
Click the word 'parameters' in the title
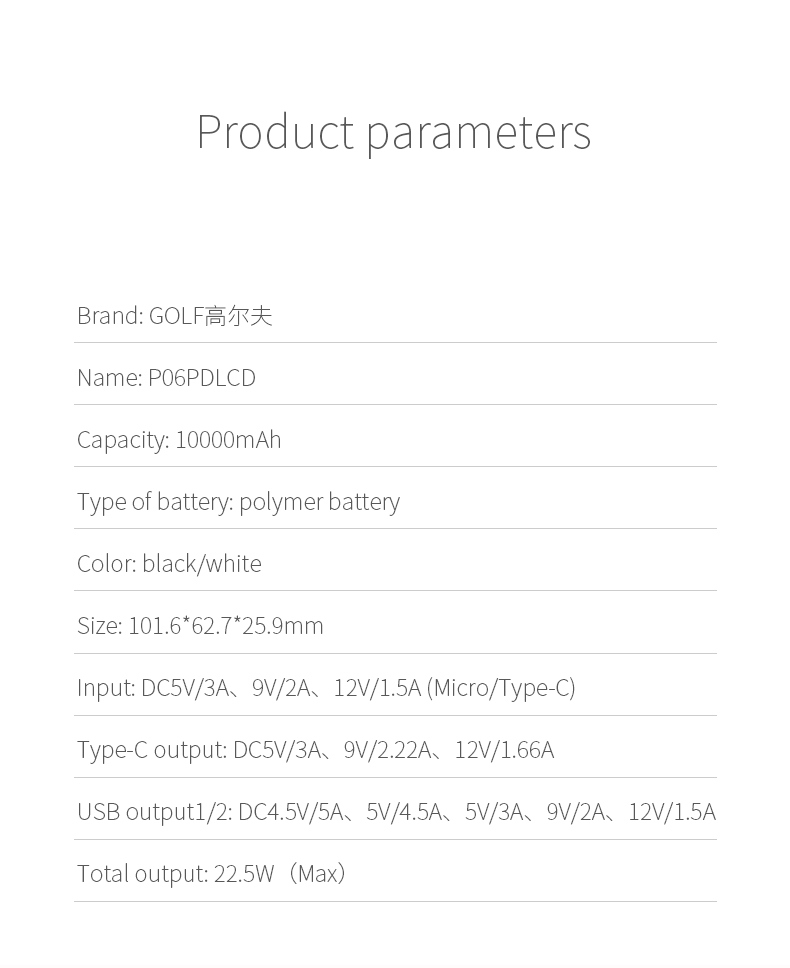tap(479, 135)
